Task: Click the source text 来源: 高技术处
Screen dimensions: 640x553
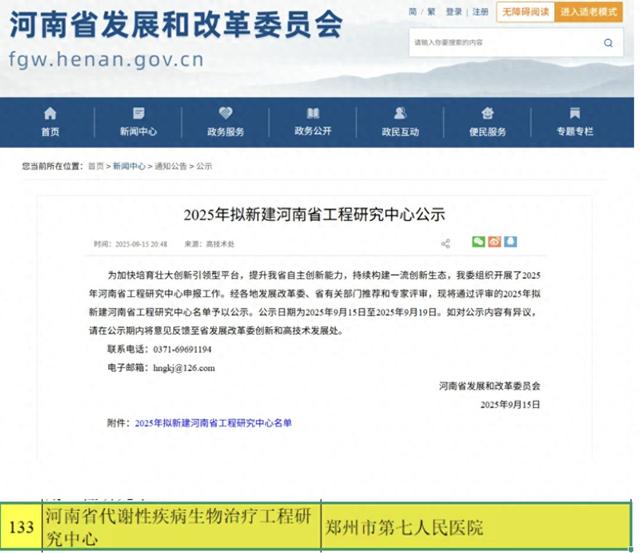Action: tap(209, 244)
